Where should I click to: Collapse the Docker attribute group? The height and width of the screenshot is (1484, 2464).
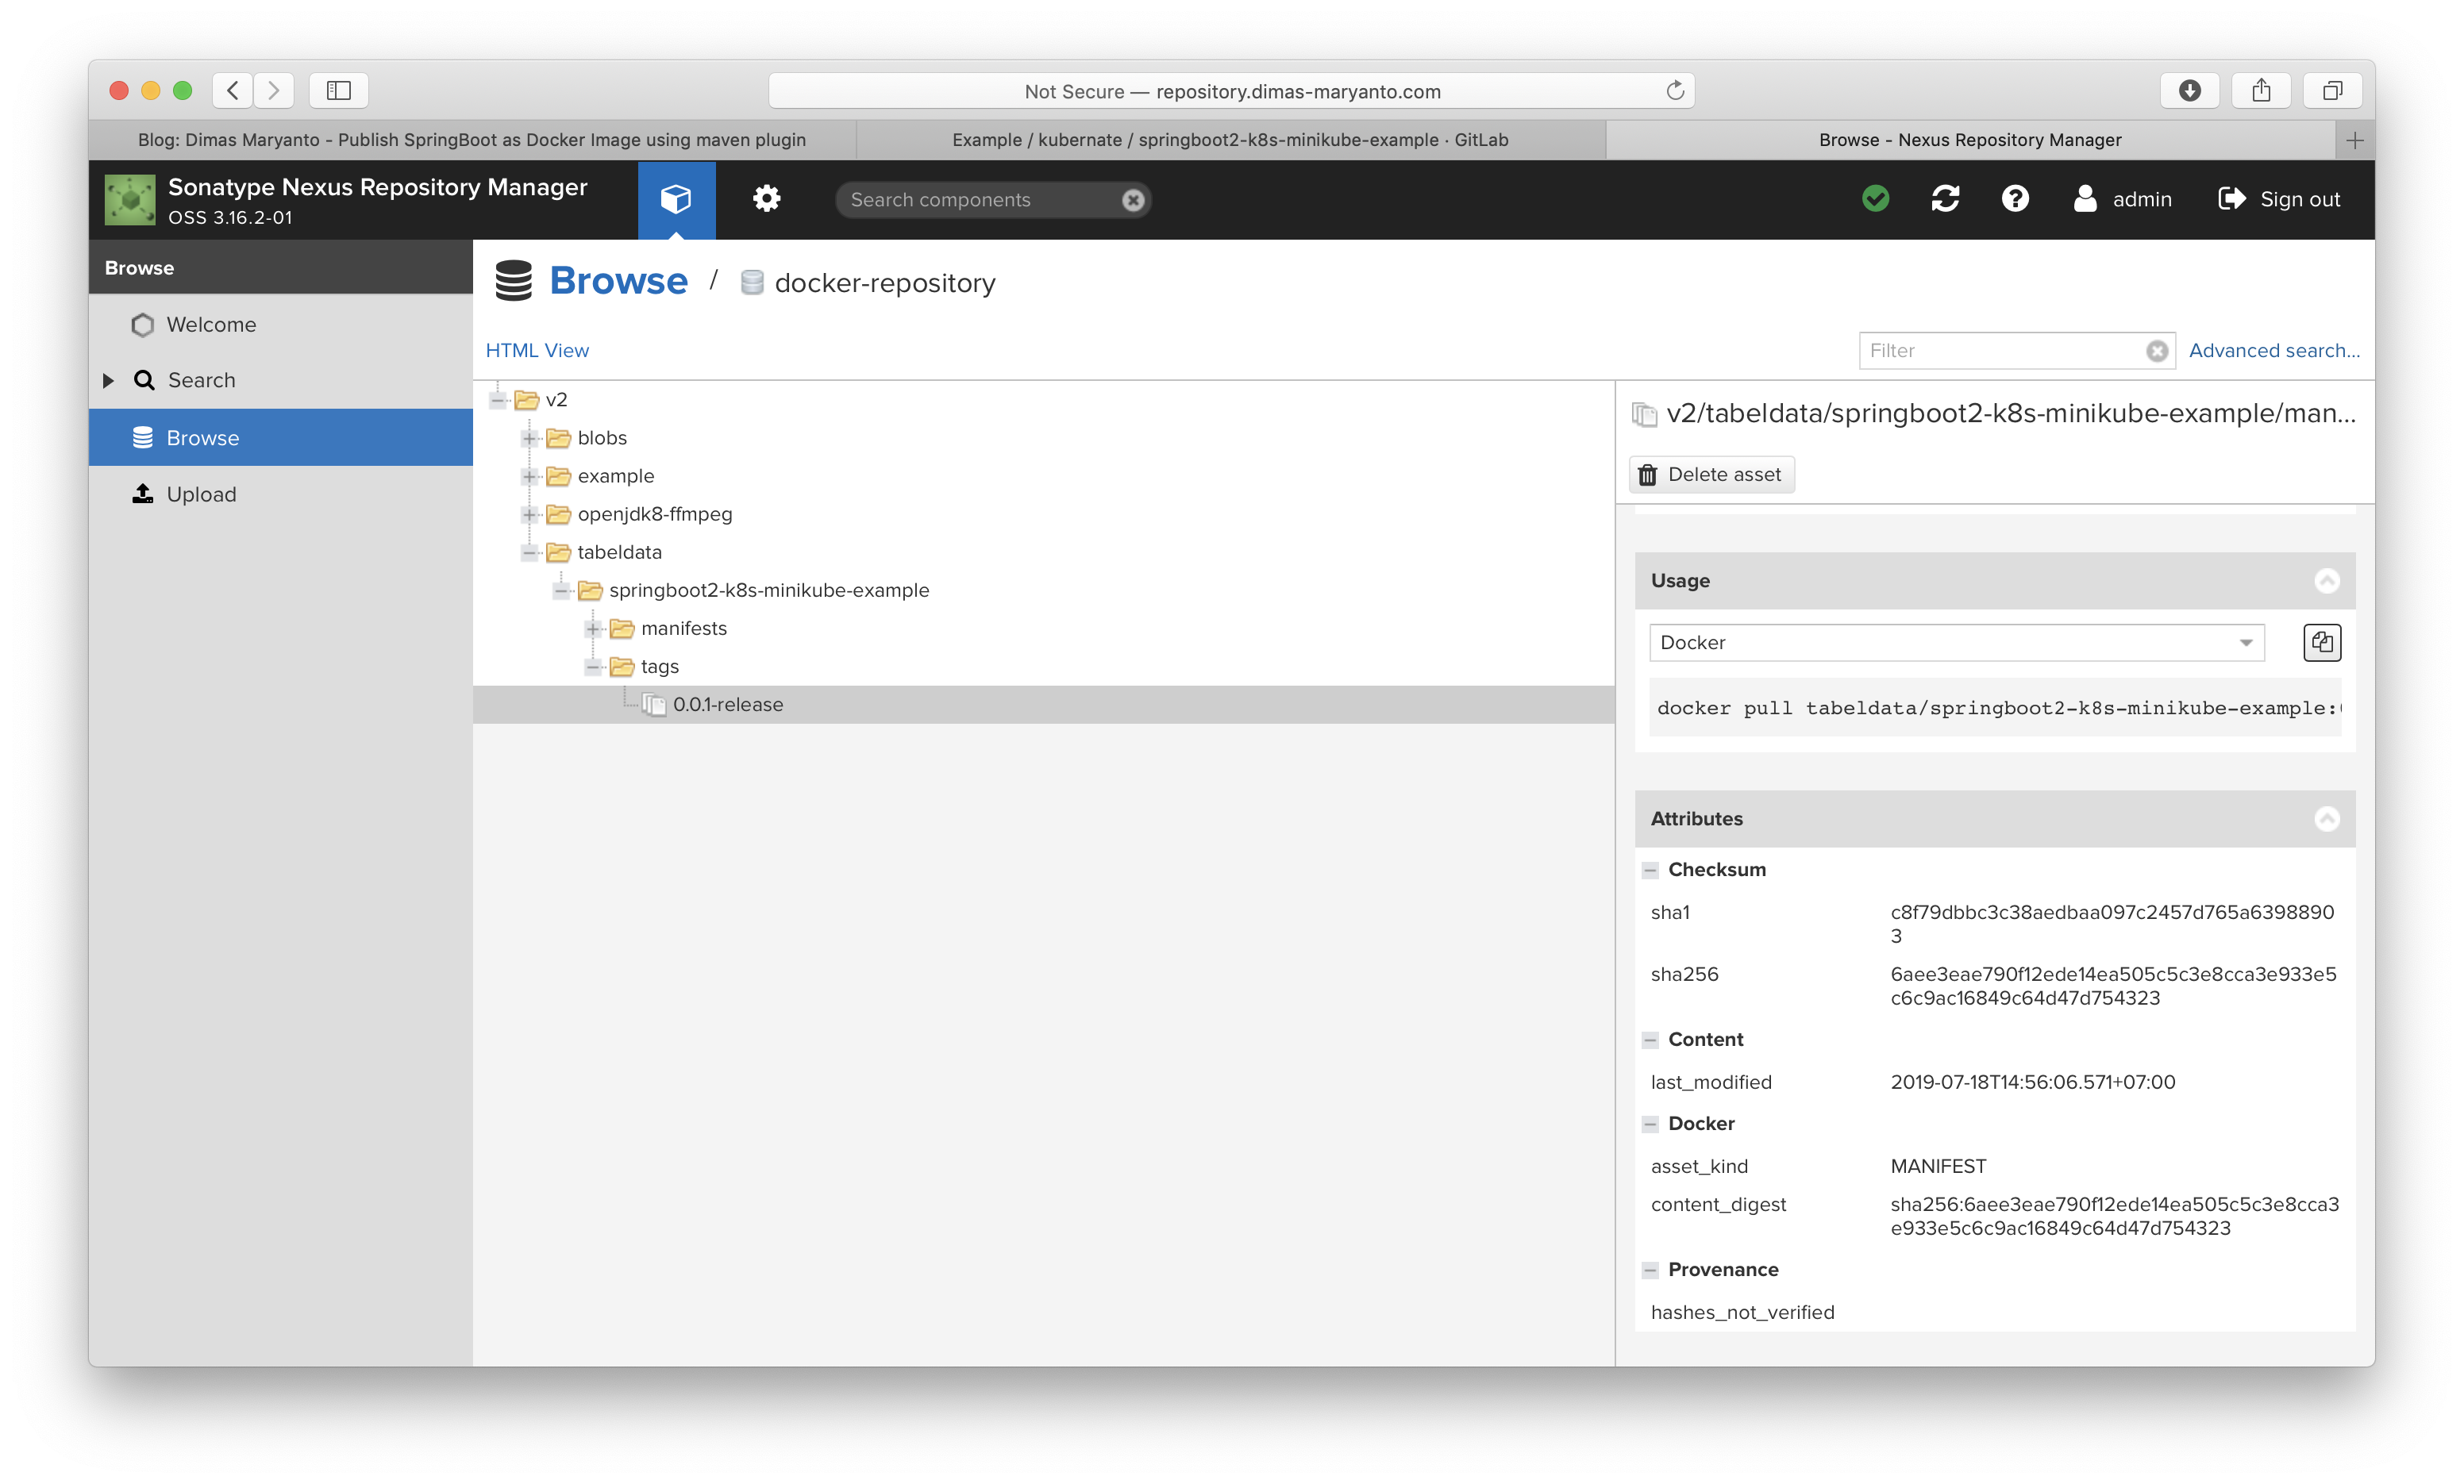tap(1650, 1124)
